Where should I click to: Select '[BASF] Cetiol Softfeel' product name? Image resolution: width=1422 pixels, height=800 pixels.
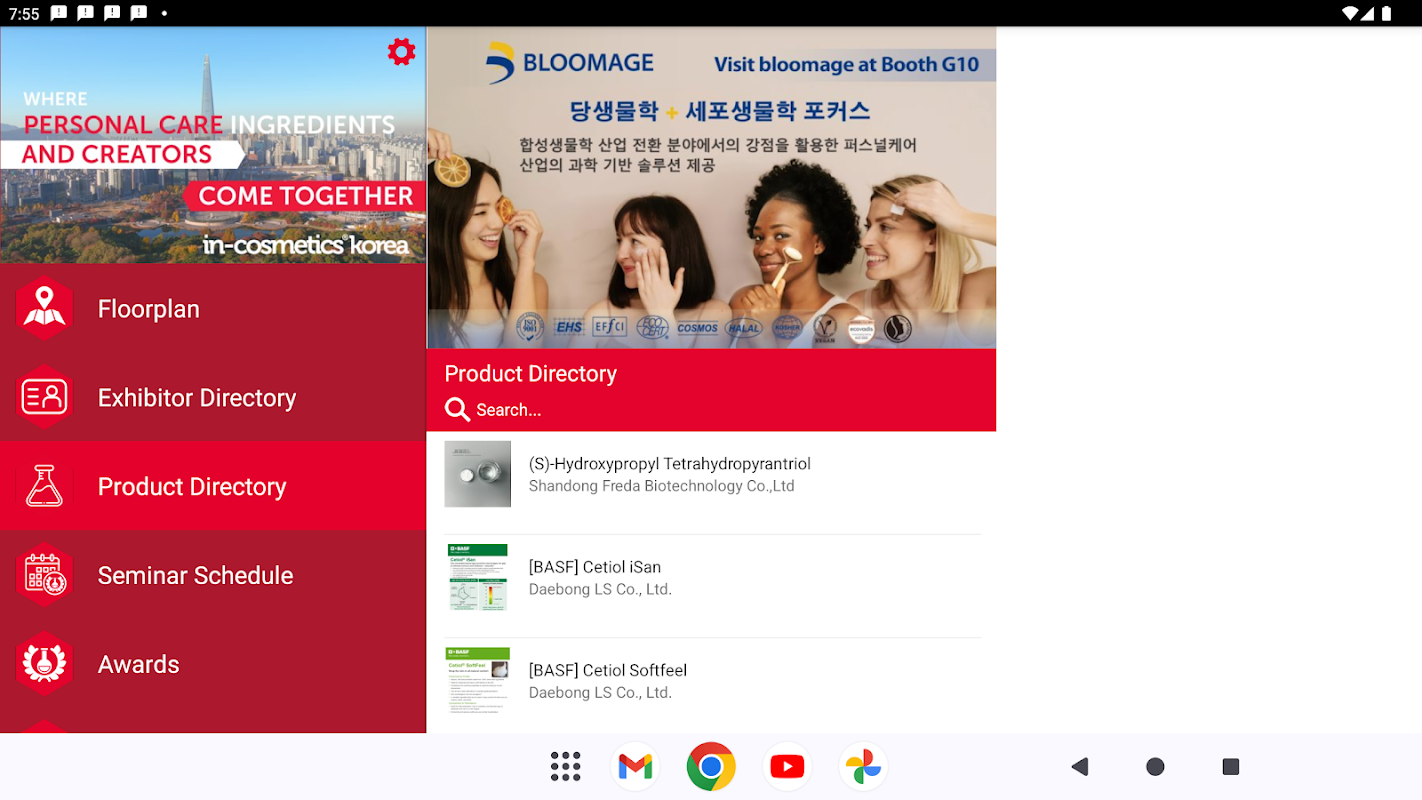[x=608, y=670]
